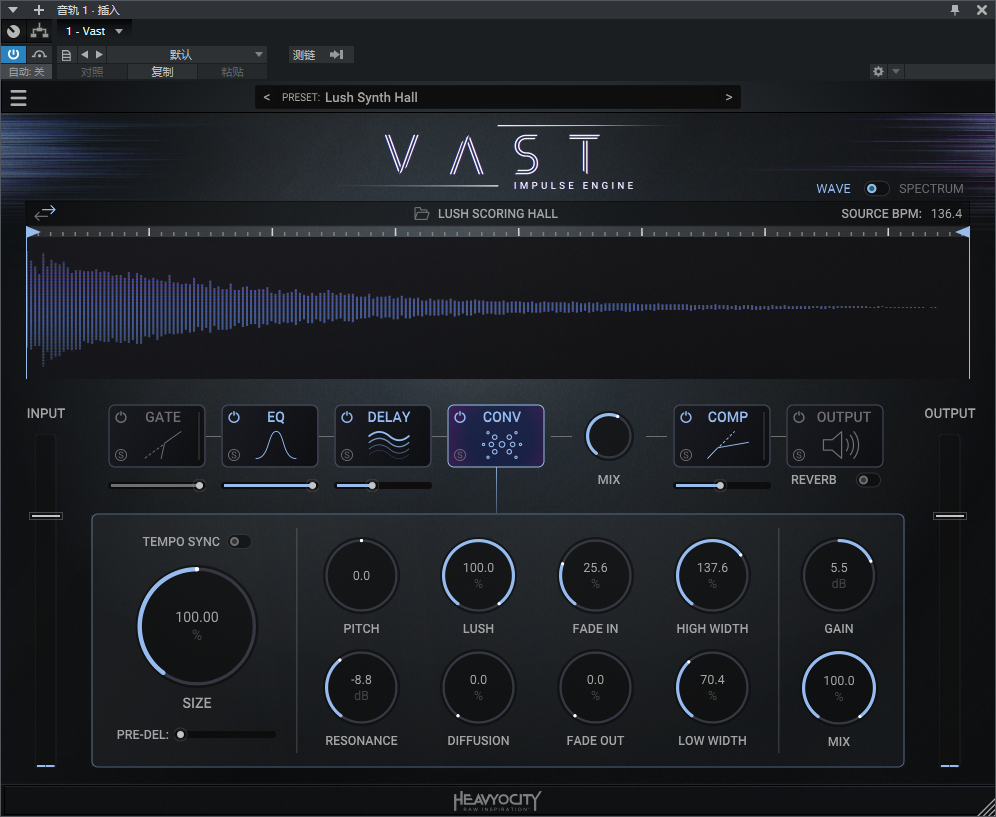Image resolution: width=996 pixels, height=817 pixels.
Task: Open the host preset document icon
Action: 66,55
